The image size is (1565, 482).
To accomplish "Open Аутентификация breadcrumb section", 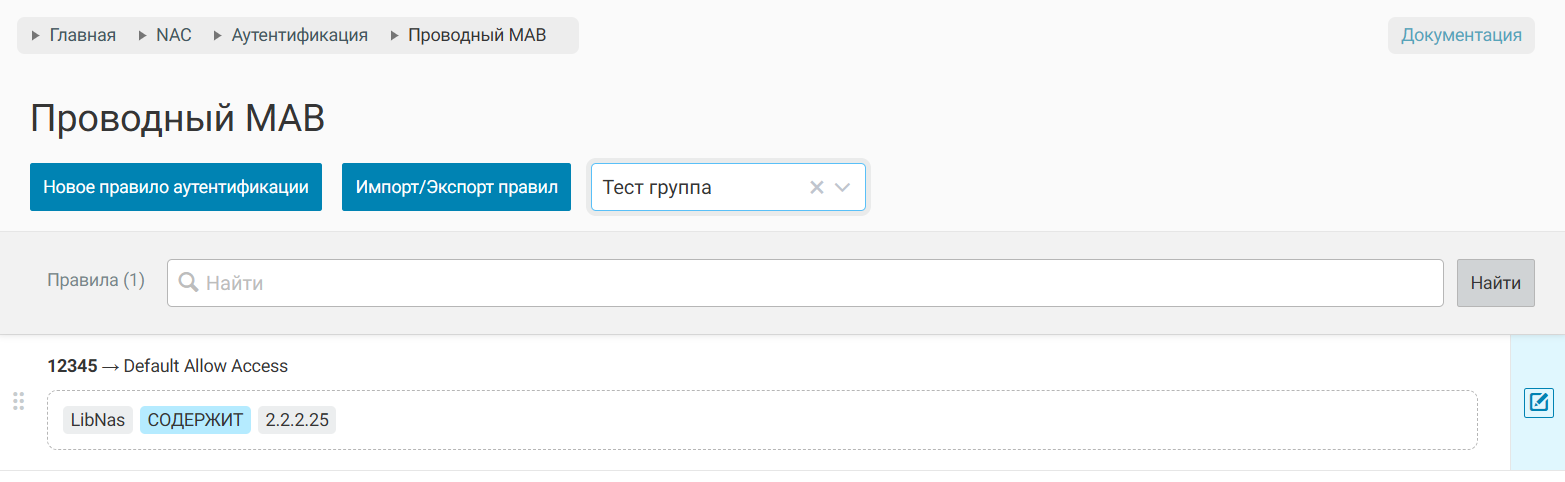I will point(299,35).
